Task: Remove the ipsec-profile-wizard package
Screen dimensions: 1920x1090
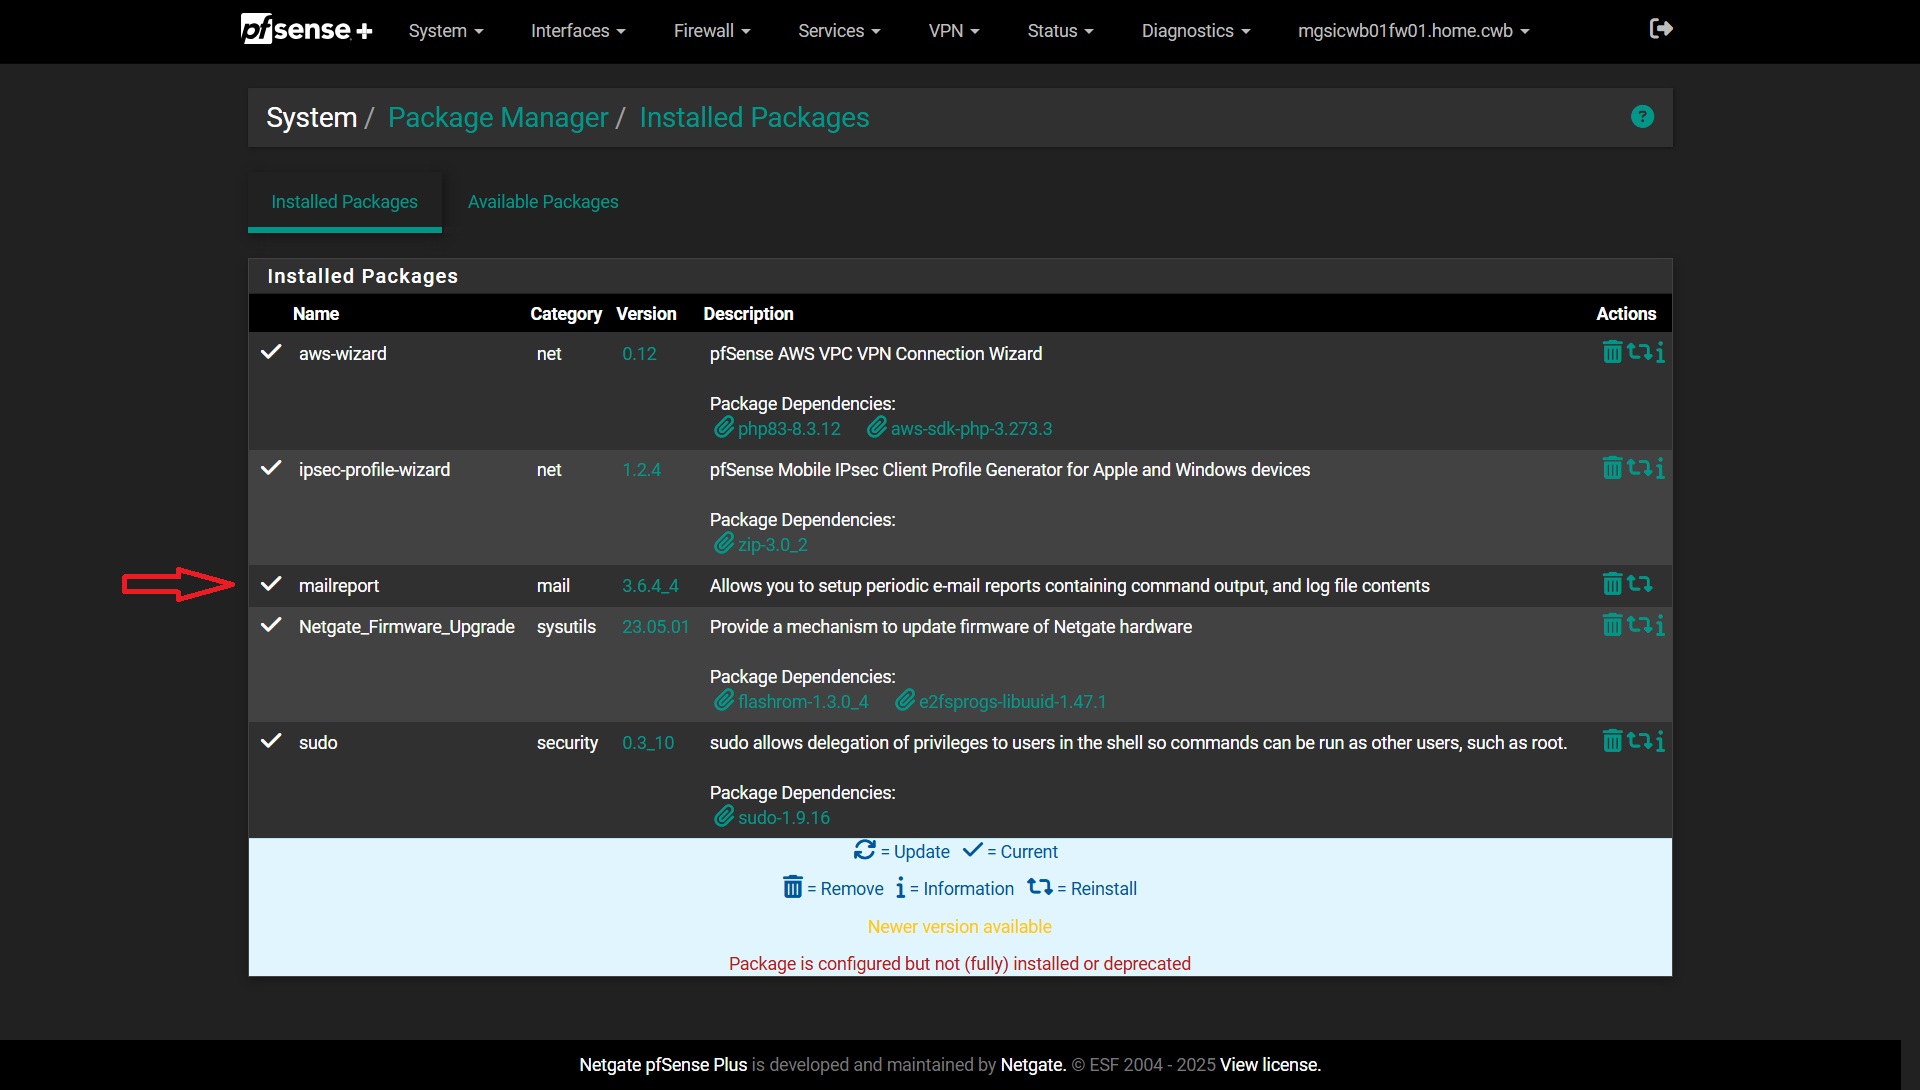Action: pos(1612,468)
